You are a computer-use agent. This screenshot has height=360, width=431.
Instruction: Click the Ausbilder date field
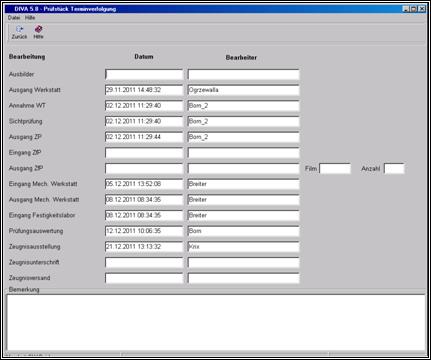tap(144, 74)
